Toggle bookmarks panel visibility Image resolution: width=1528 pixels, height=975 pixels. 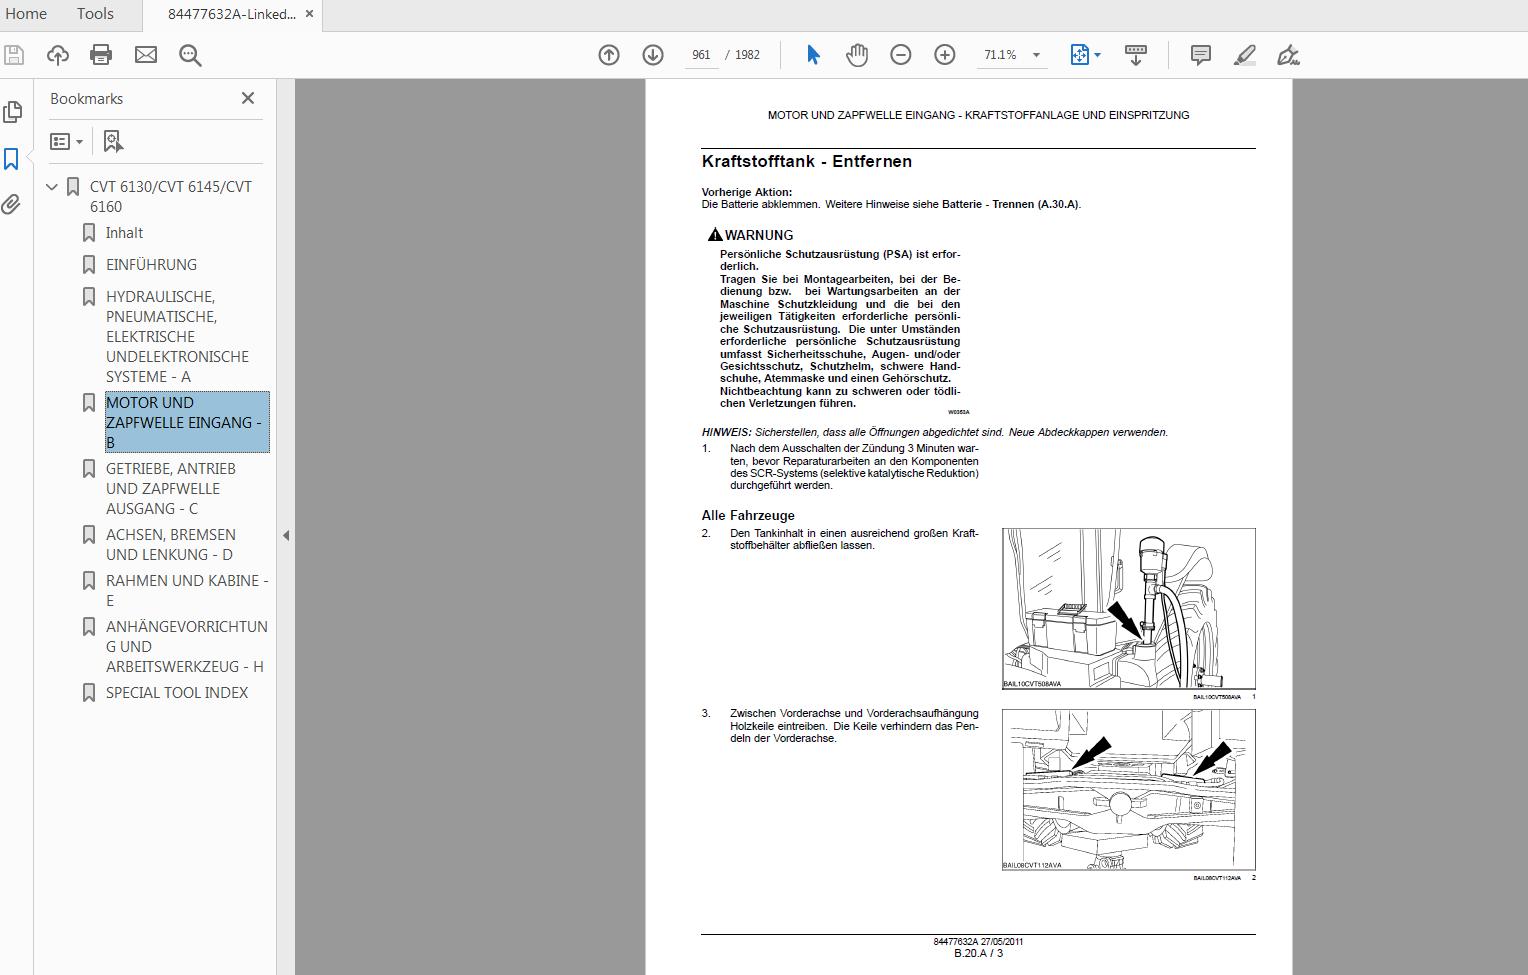click(x=13, y=158)
